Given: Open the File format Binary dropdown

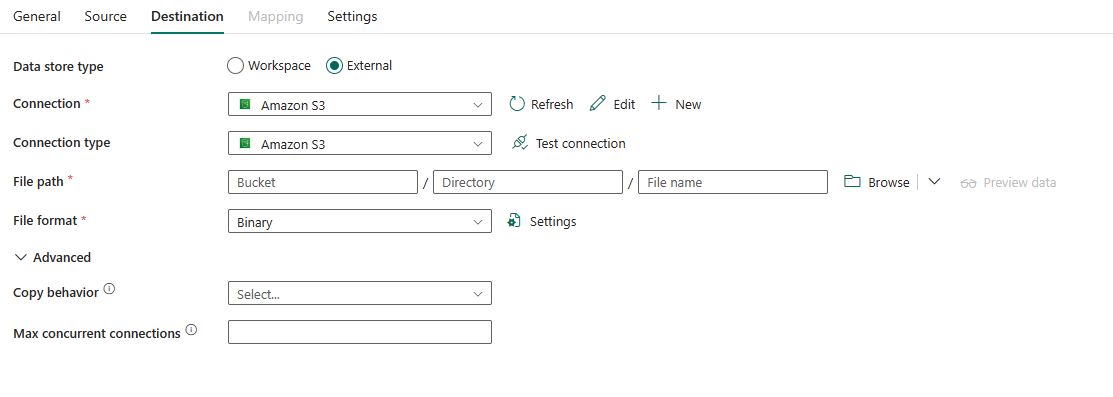Looking at the screenshot, I should tap(360, 221).
